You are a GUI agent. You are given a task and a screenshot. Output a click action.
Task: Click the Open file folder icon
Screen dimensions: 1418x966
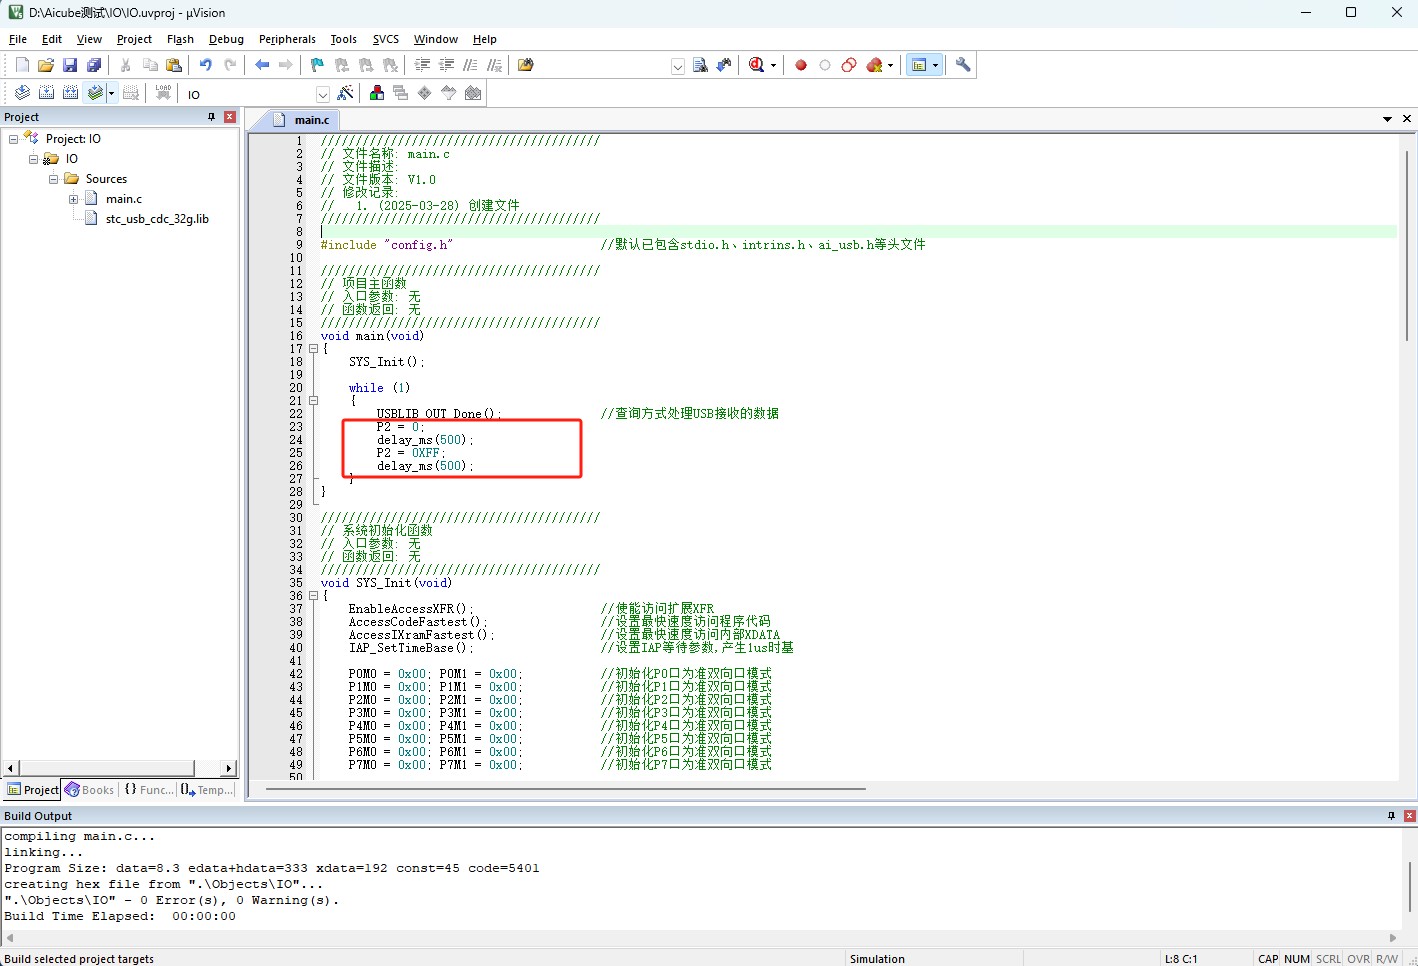click(x=46, y=65)
